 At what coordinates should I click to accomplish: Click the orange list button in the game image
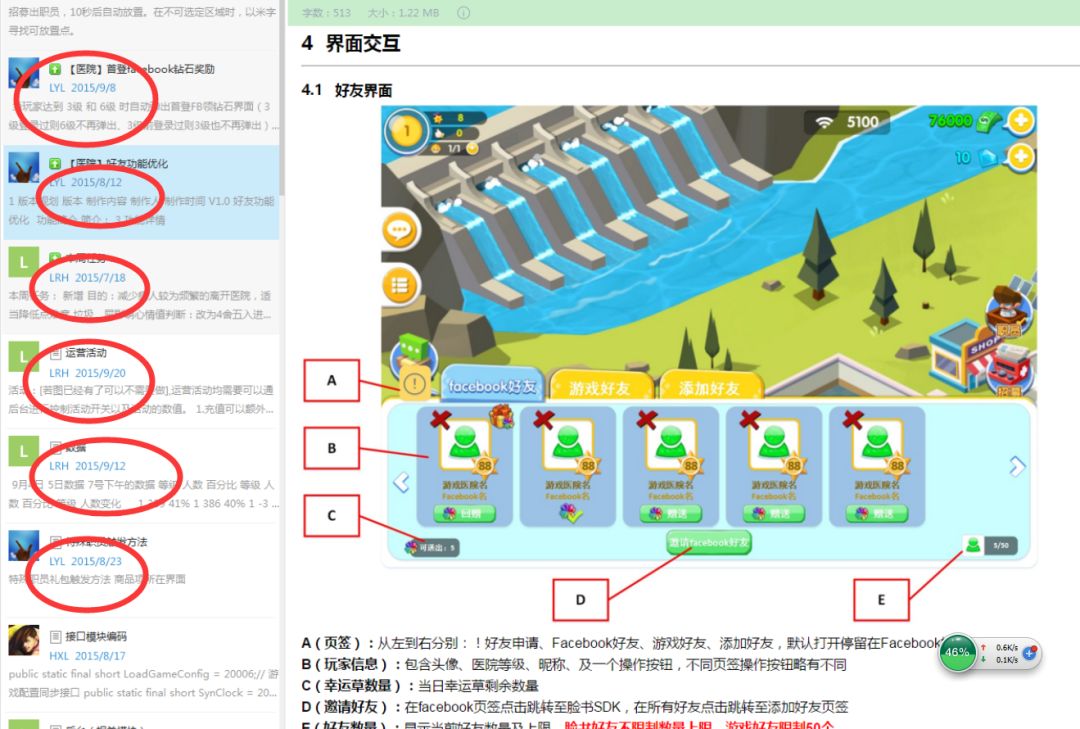tap(400, 285)
